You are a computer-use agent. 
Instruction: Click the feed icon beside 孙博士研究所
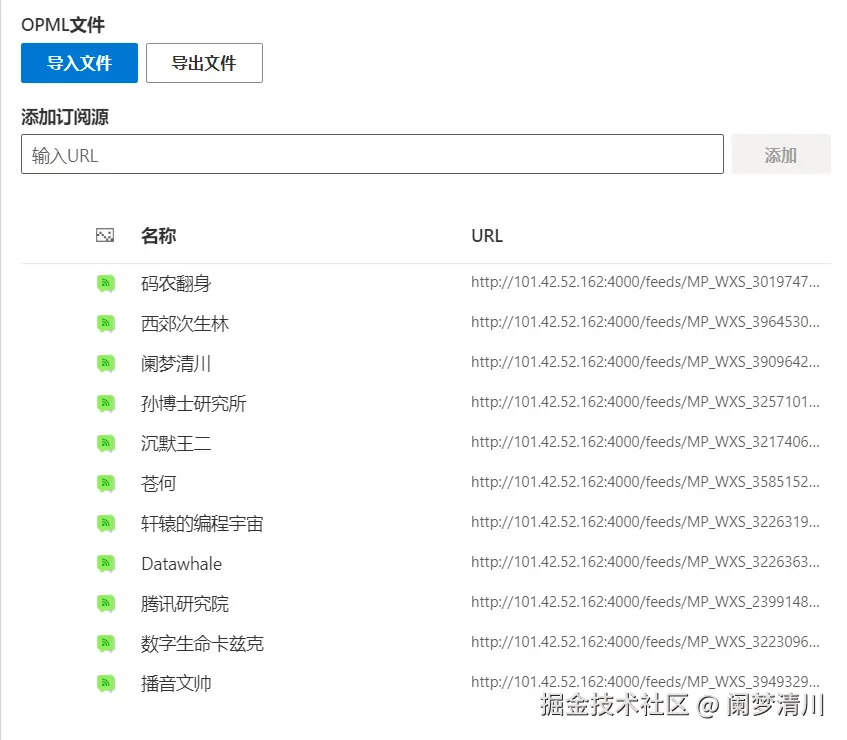106,403
